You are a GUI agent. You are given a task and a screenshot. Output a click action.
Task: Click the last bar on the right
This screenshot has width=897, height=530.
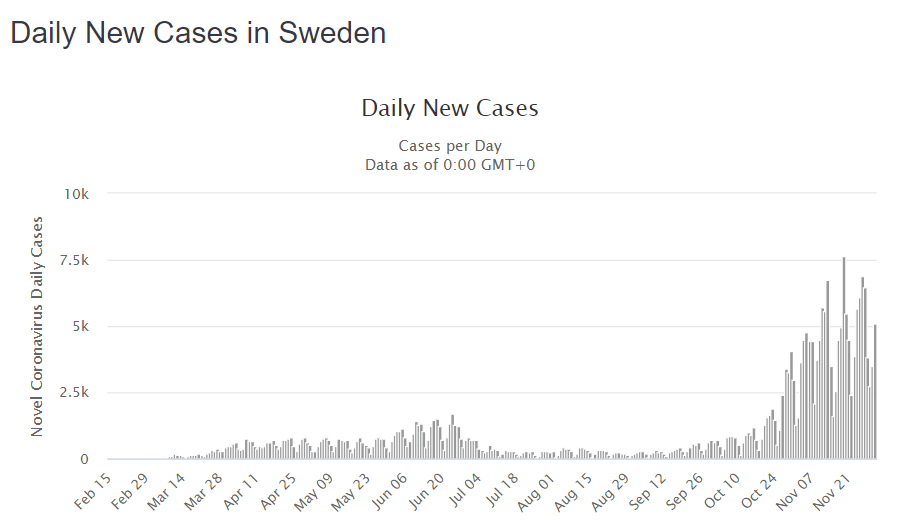point(875,392)
